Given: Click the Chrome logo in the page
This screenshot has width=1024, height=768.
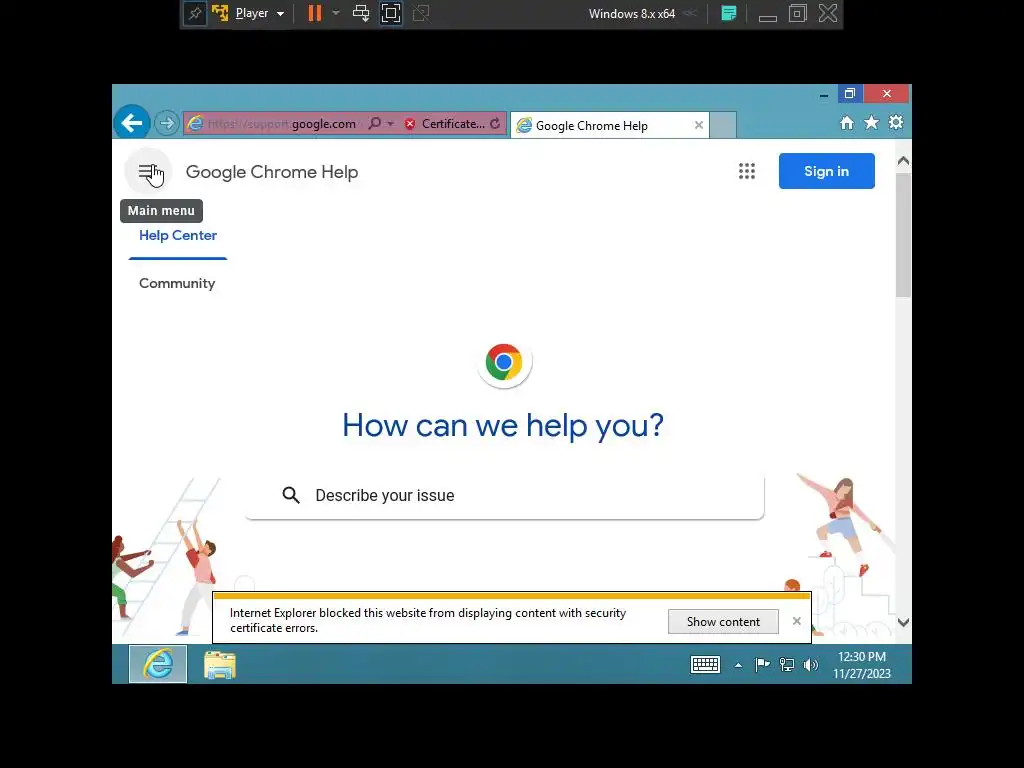Looking at the screenshot, I should 504,362.
